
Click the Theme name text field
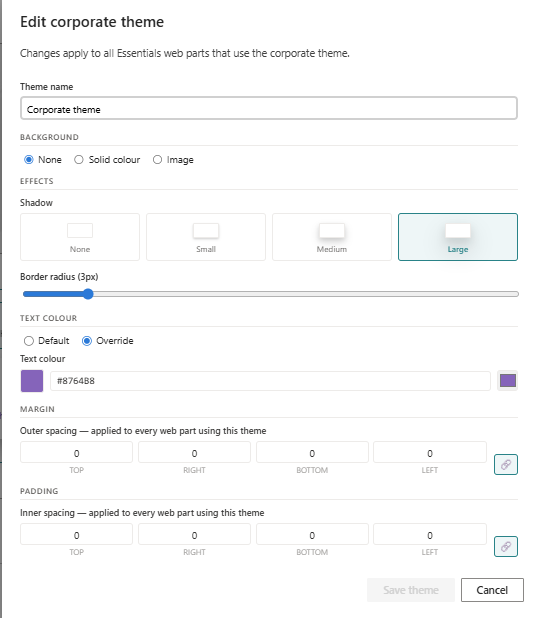point(269,108)
